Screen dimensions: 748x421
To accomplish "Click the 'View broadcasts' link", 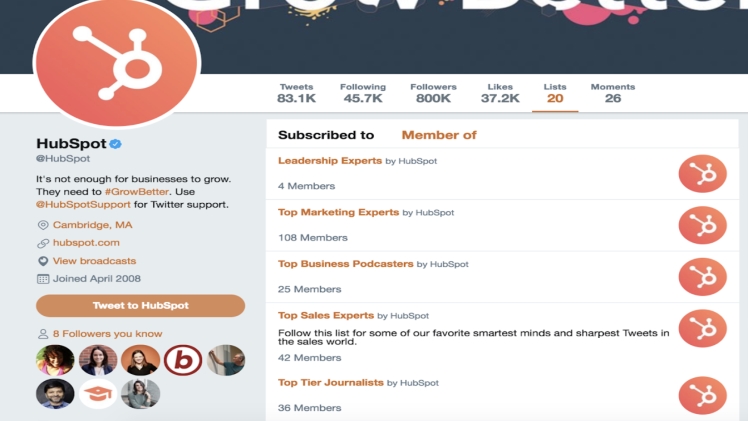I will click(x=94, y=261).
